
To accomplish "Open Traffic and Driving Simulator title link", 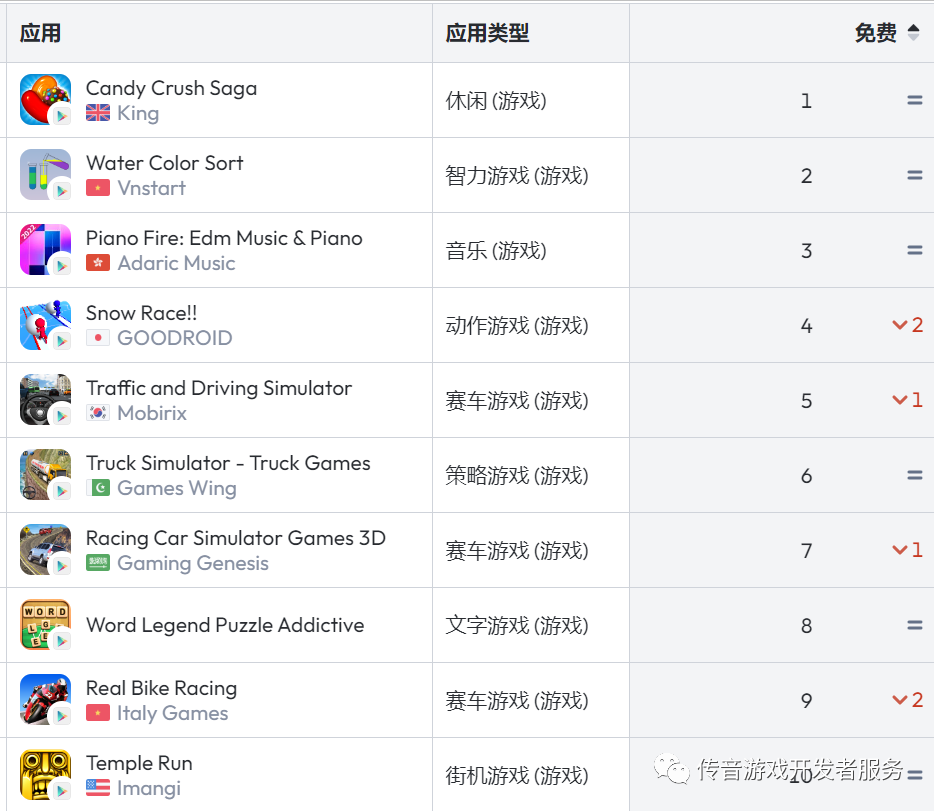I will point(219,388).
